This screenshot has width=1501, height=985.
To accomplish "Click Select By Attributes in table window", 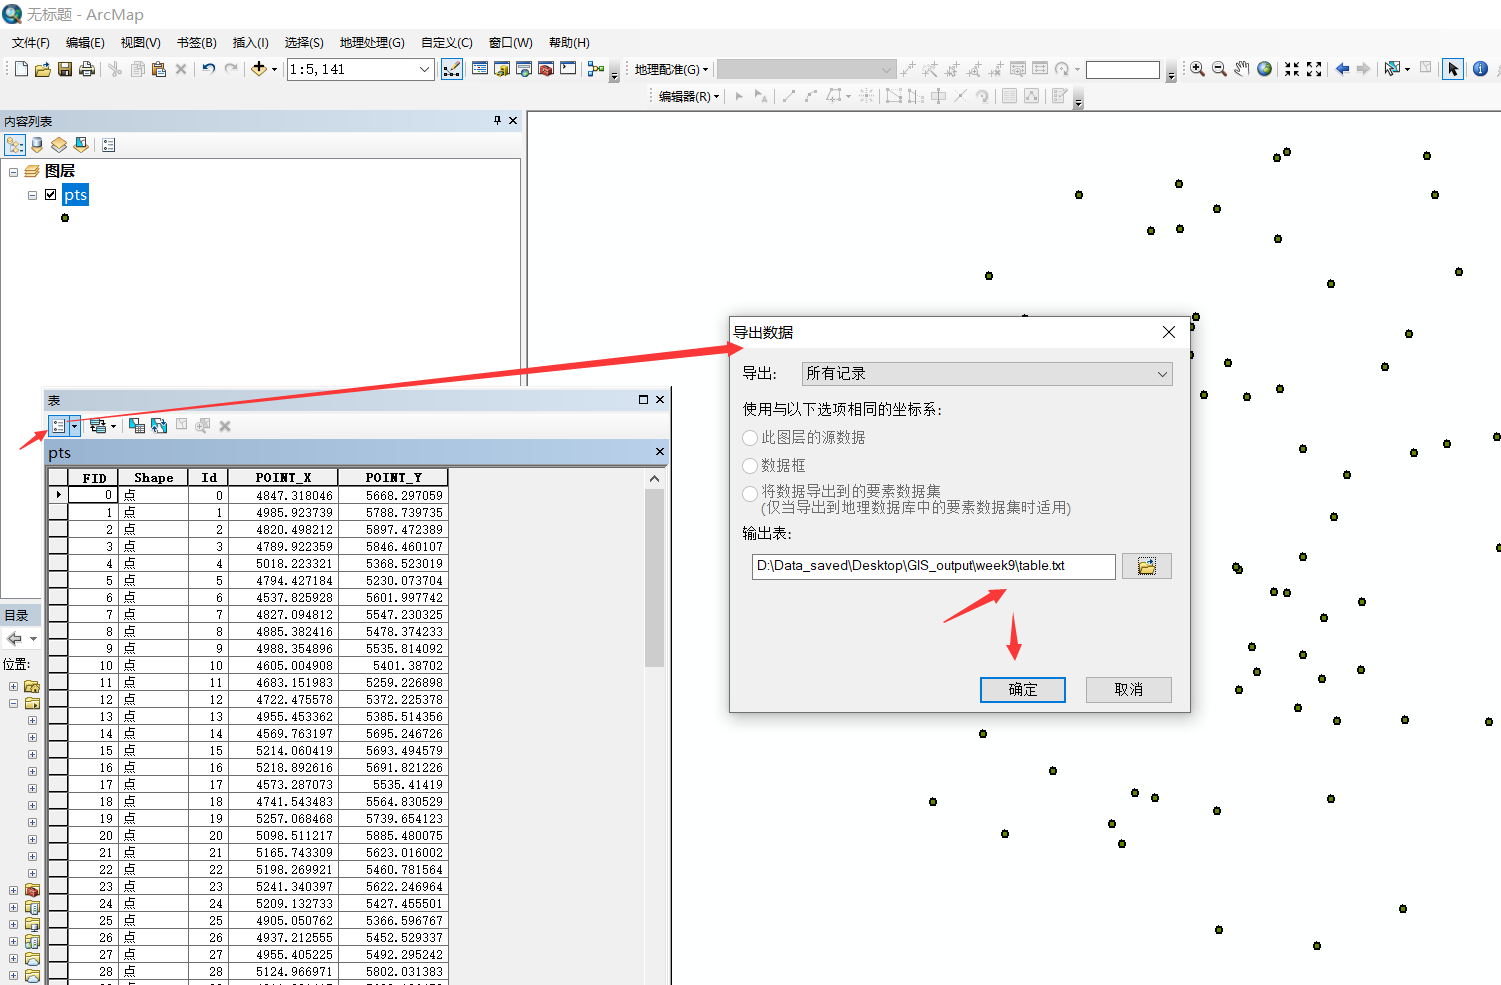I will click(x=137, y=426).
